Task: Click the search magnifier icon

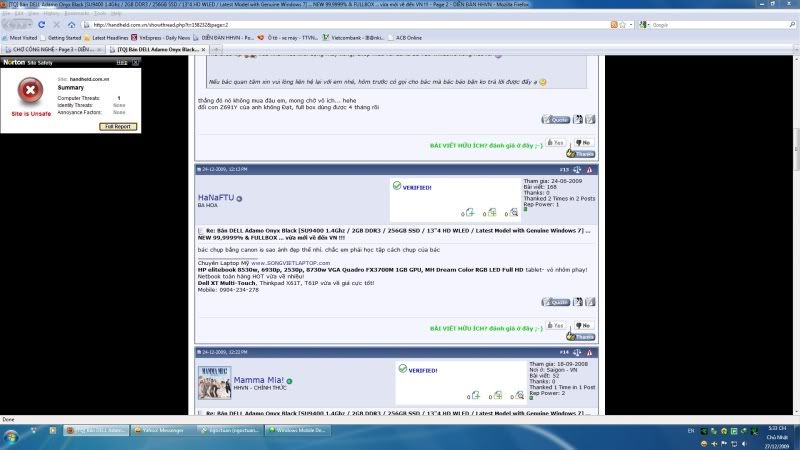Action: (792, 24)
